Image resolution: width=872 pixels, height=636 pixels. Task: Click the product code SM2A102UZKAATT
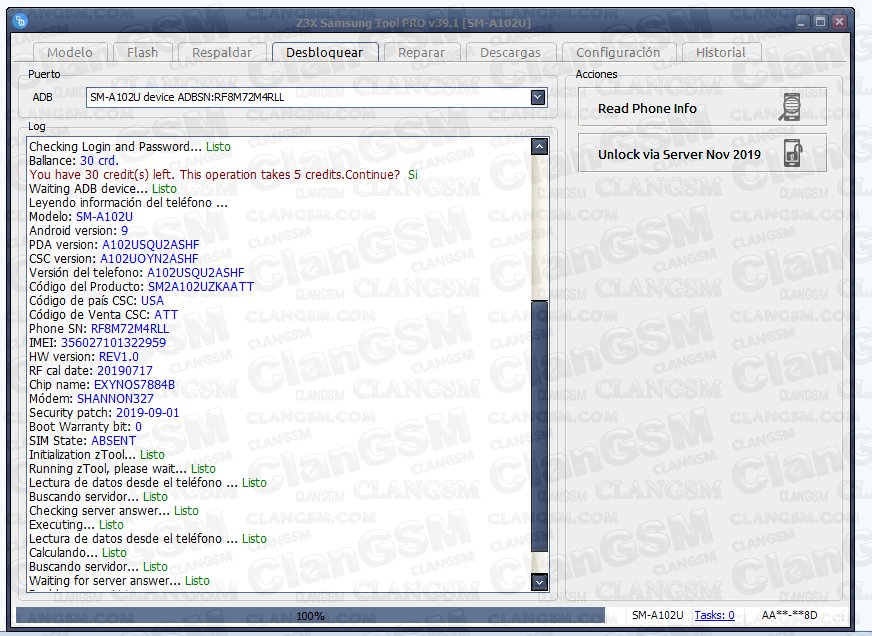click(201, 286)
